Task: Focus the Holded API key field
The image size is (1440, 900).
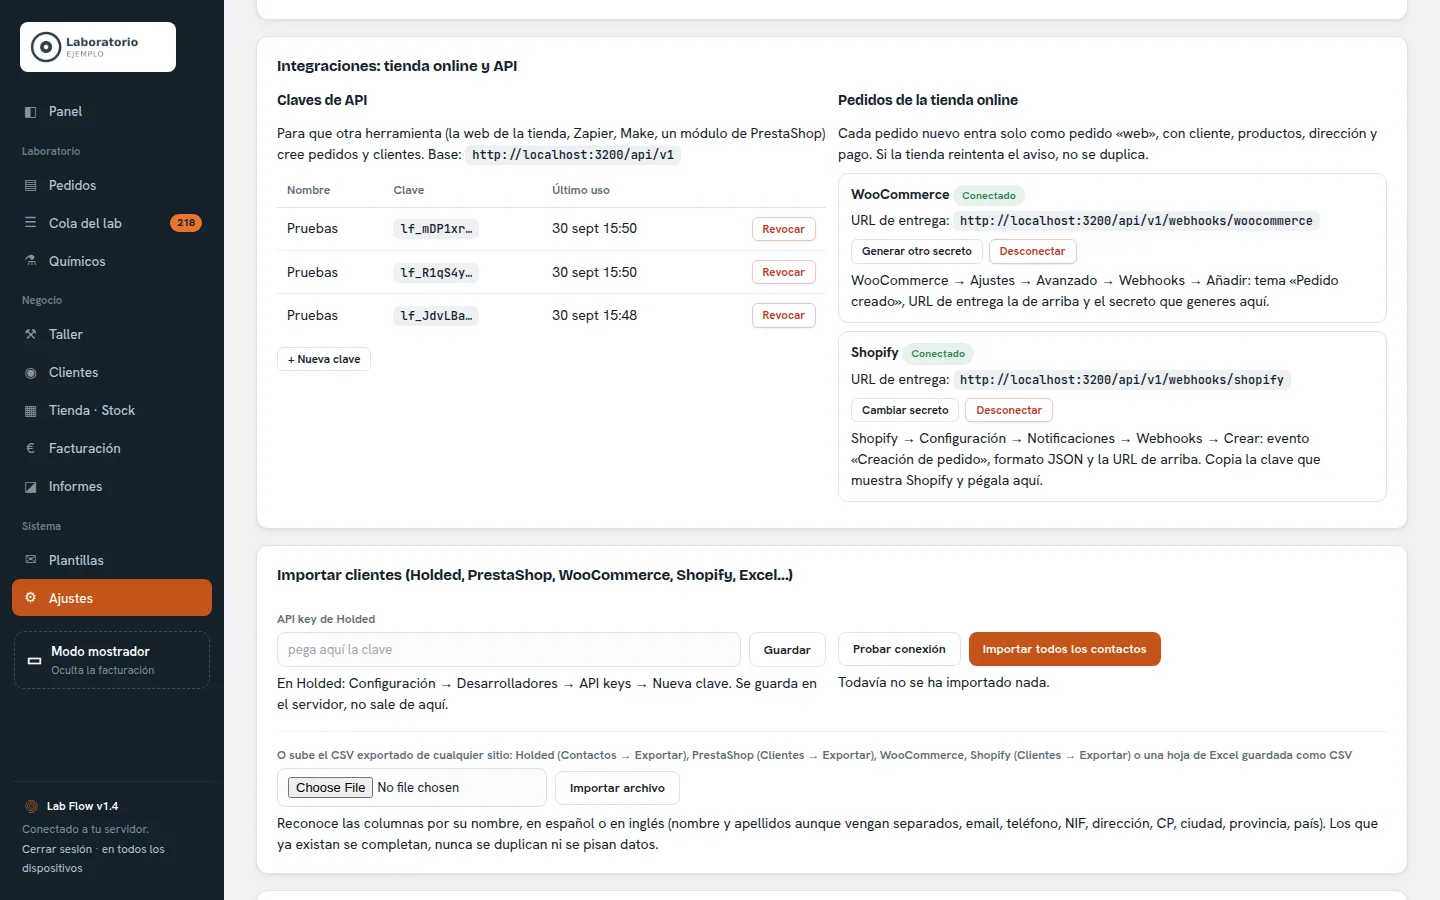Action: pyautogui.click(x=509, y=650)
